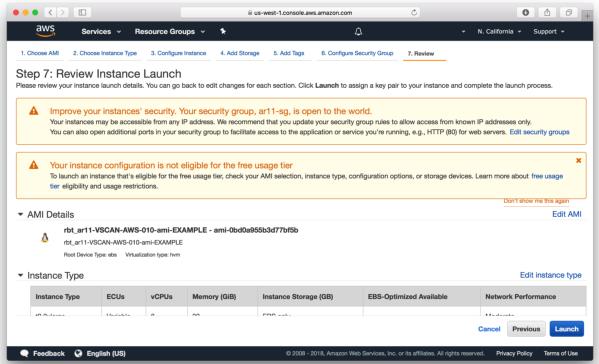
Task: Open the Support dropdown menu
Action: 549,31
